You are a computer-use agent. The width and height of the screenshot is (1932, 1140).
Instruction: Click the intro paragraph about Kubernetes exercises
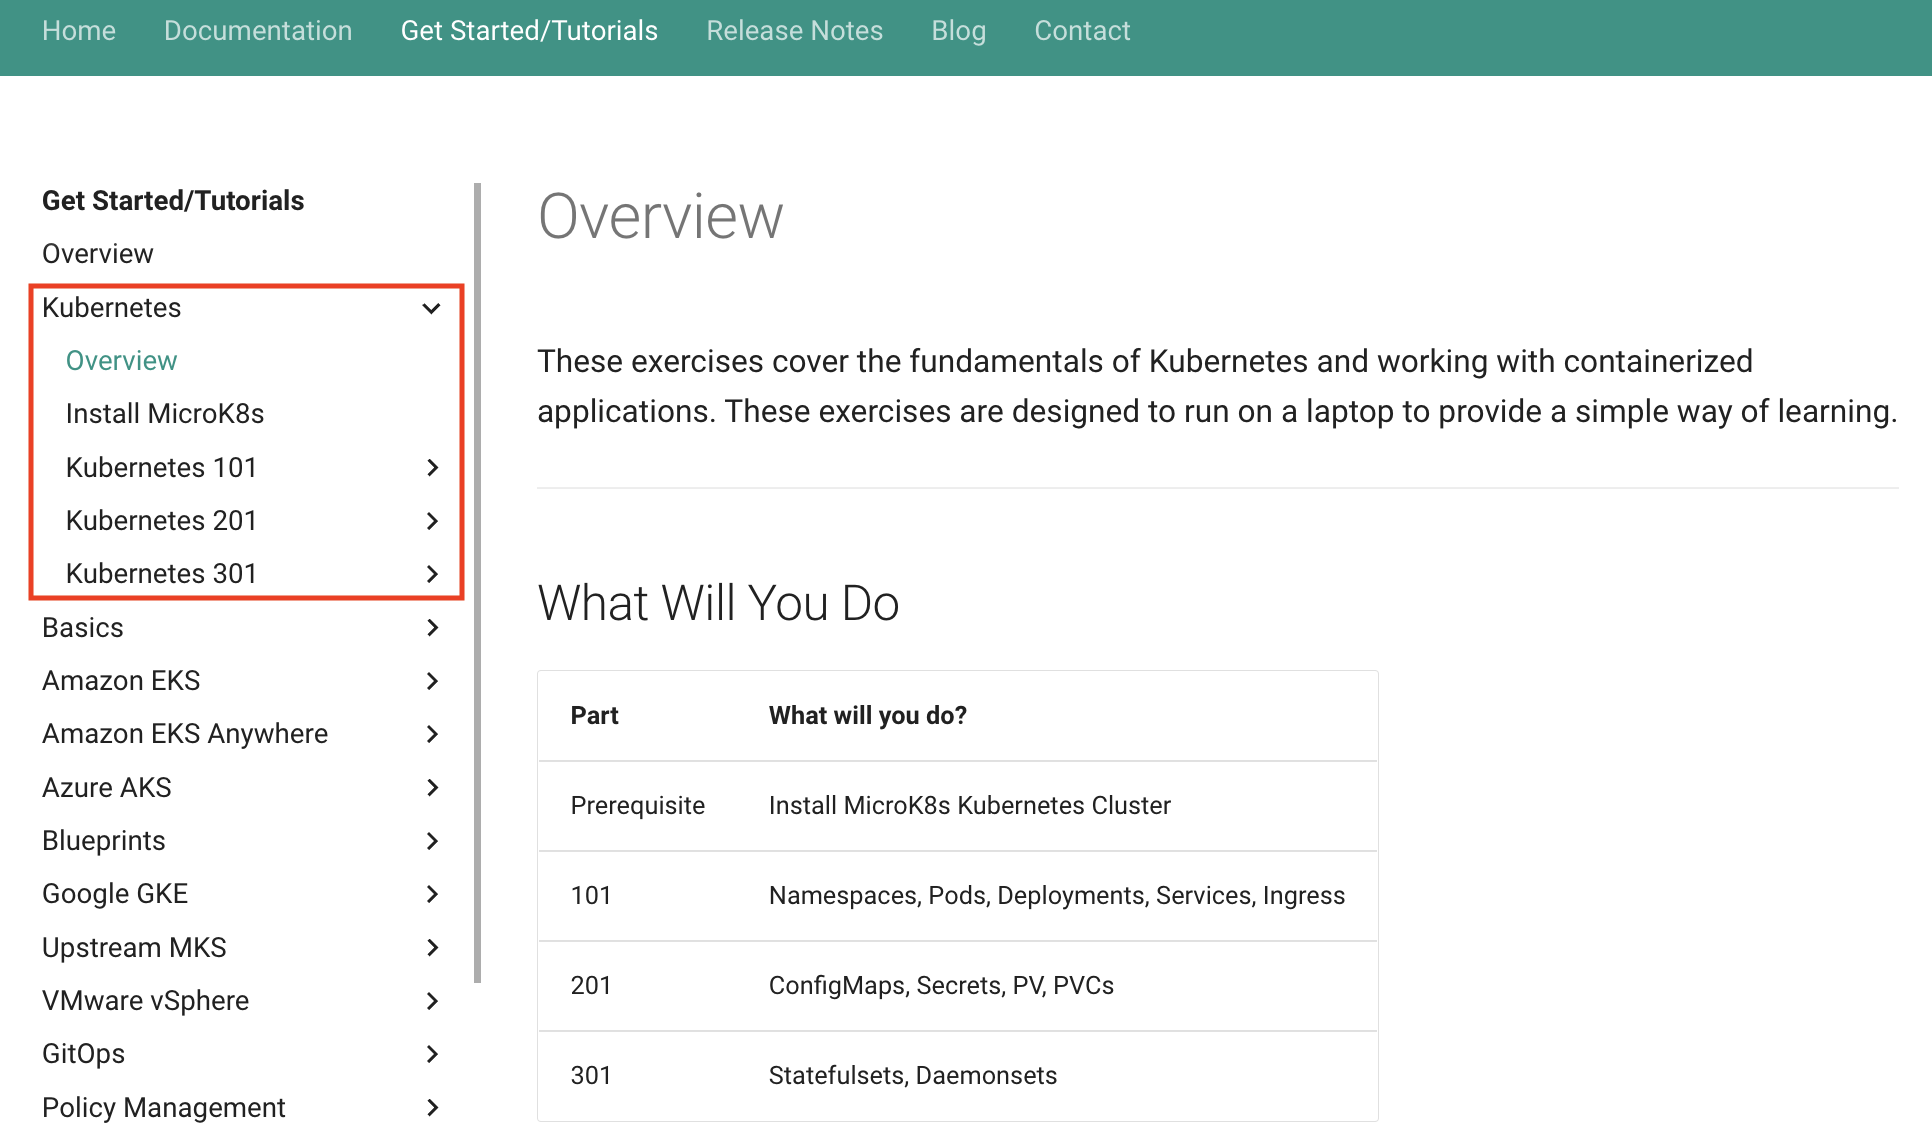point(1217,386)
